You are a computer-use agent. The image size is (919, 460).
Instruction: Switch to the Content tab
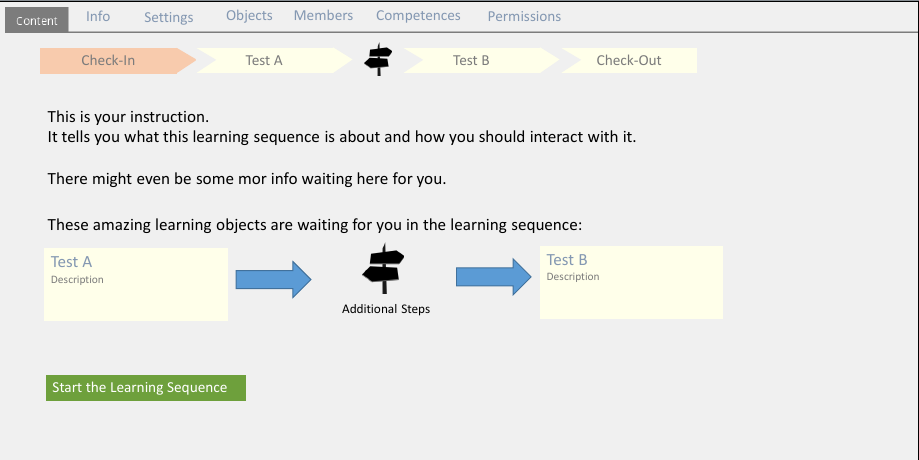37,20
